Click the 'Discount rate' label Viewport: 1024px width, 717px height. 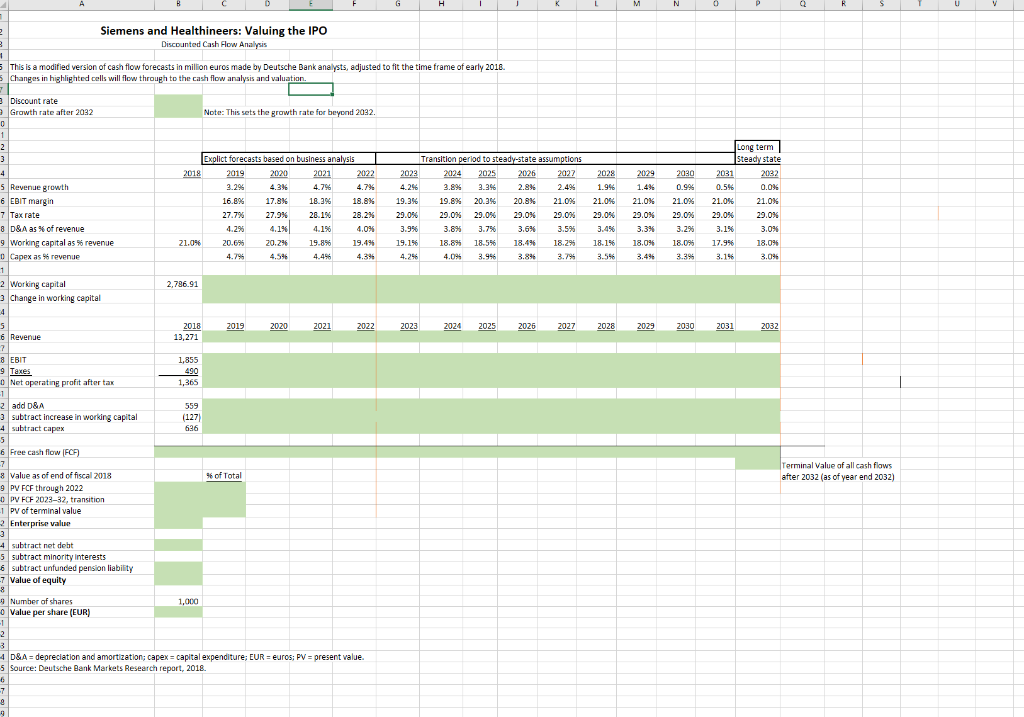coord(34,101)
